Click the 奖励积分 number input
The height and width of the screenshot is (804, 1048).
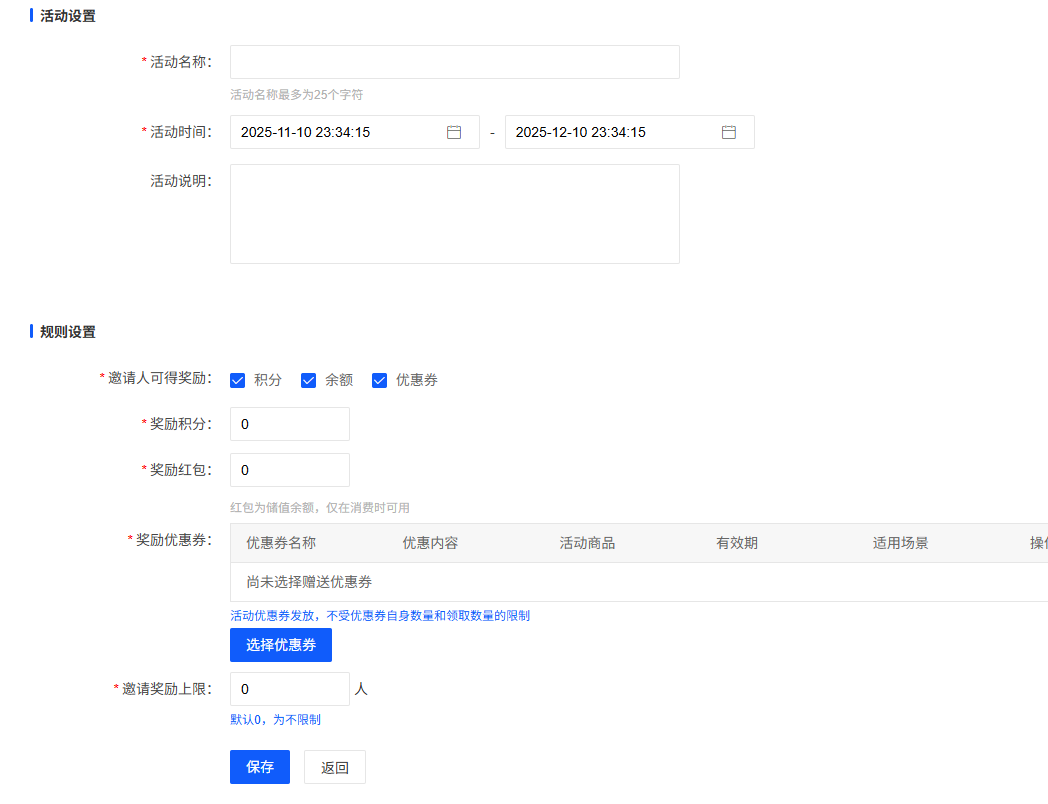tap(290, 424)
